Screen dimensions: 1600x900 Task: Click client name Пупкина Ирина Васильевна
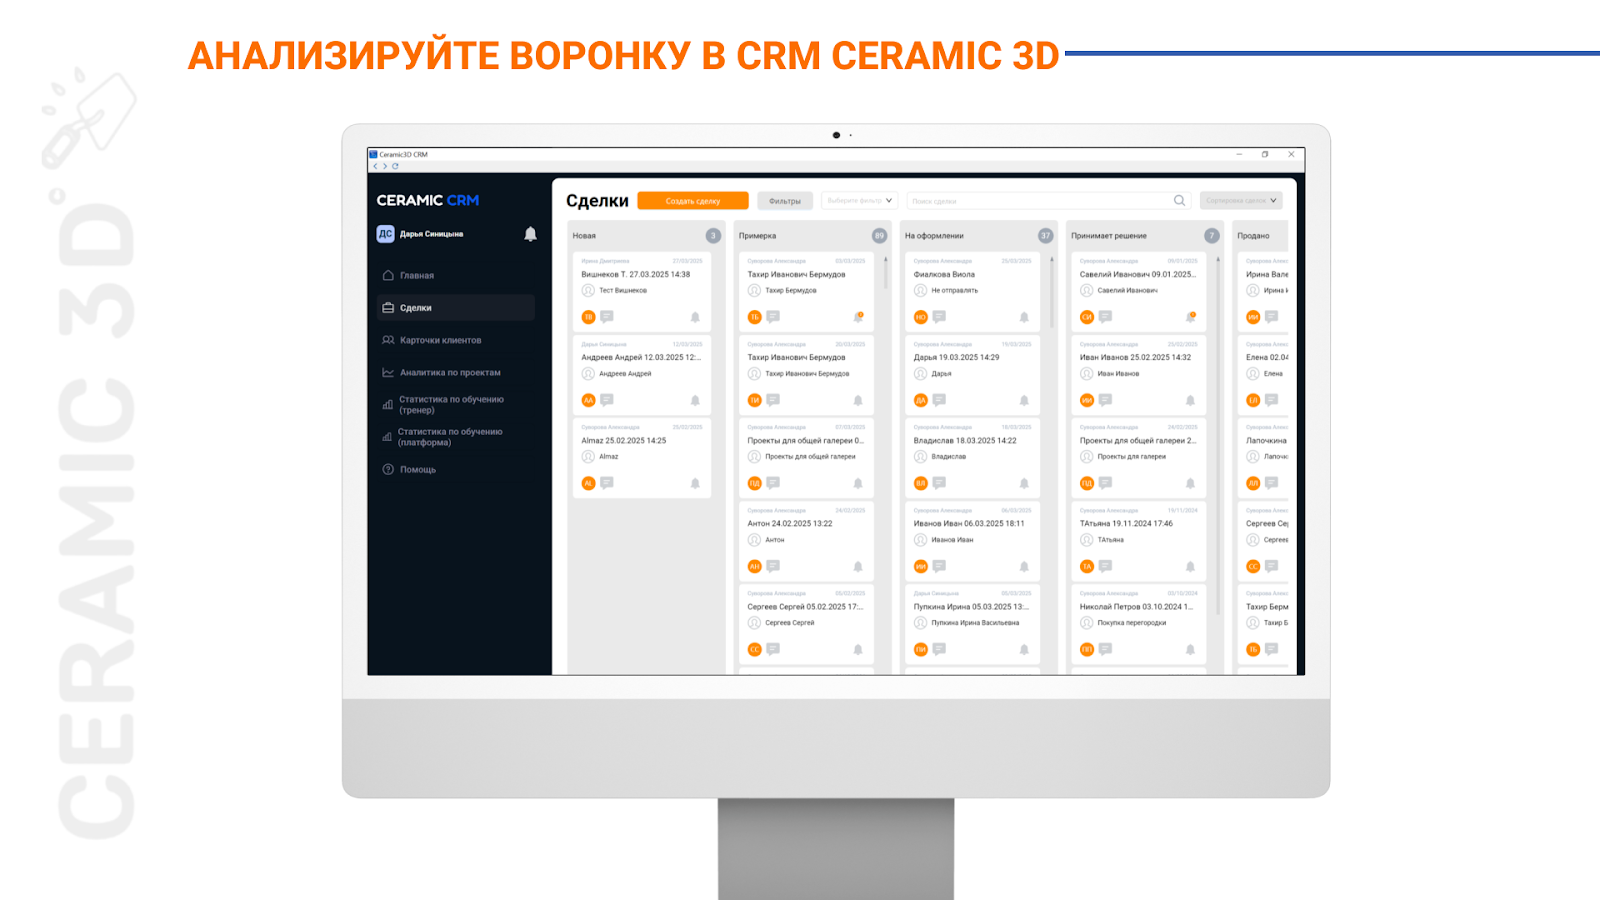point(975,623)
